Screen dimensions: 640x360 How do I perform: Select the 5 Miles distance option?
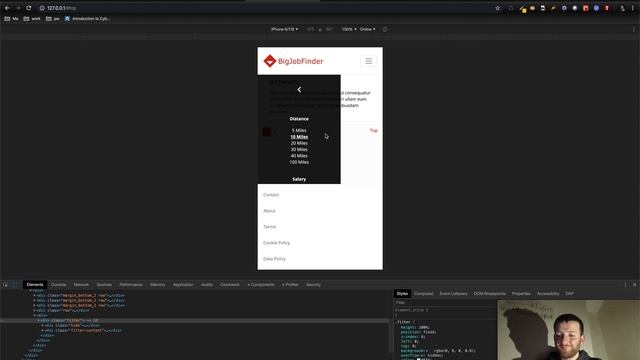(299, 131)
